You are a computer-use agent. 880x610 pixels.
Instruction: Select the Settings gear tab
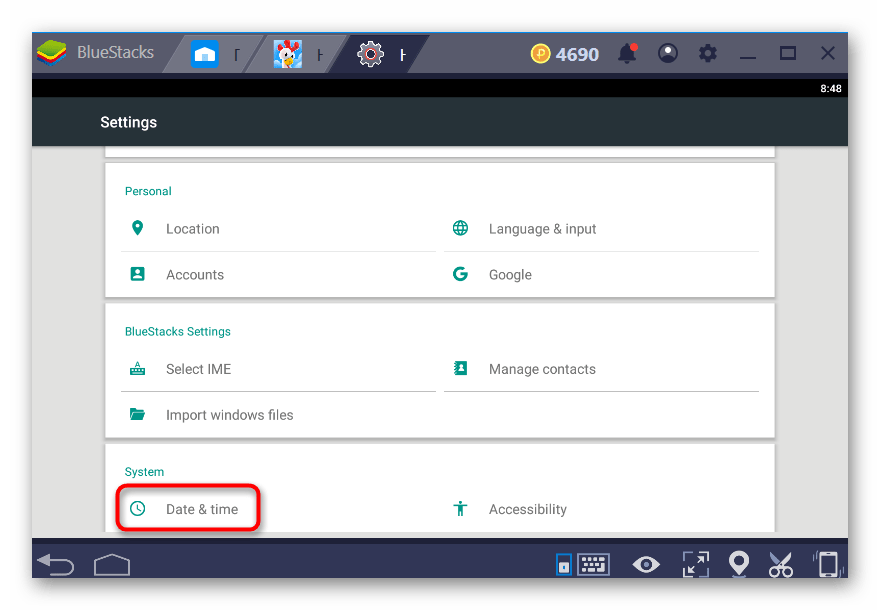380,54
